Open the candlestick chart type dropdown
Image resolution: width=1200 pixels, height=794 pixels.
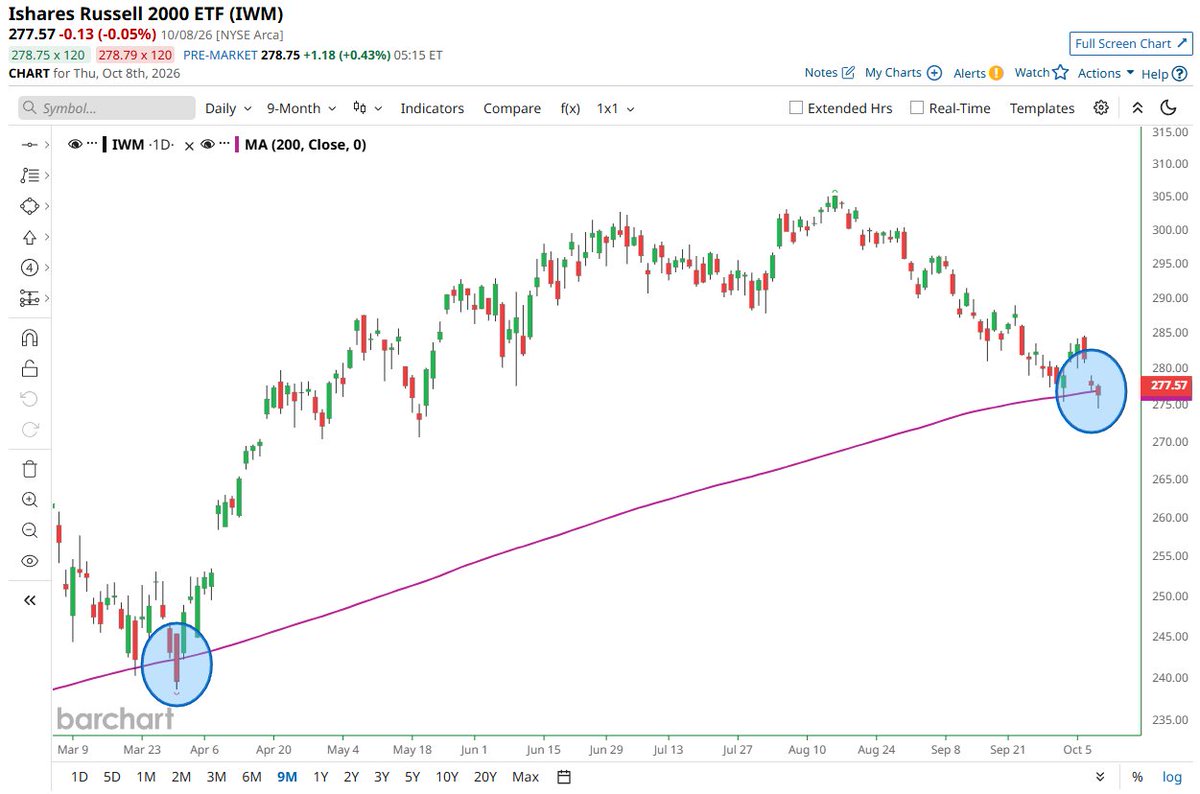click(x=368, y=108)
